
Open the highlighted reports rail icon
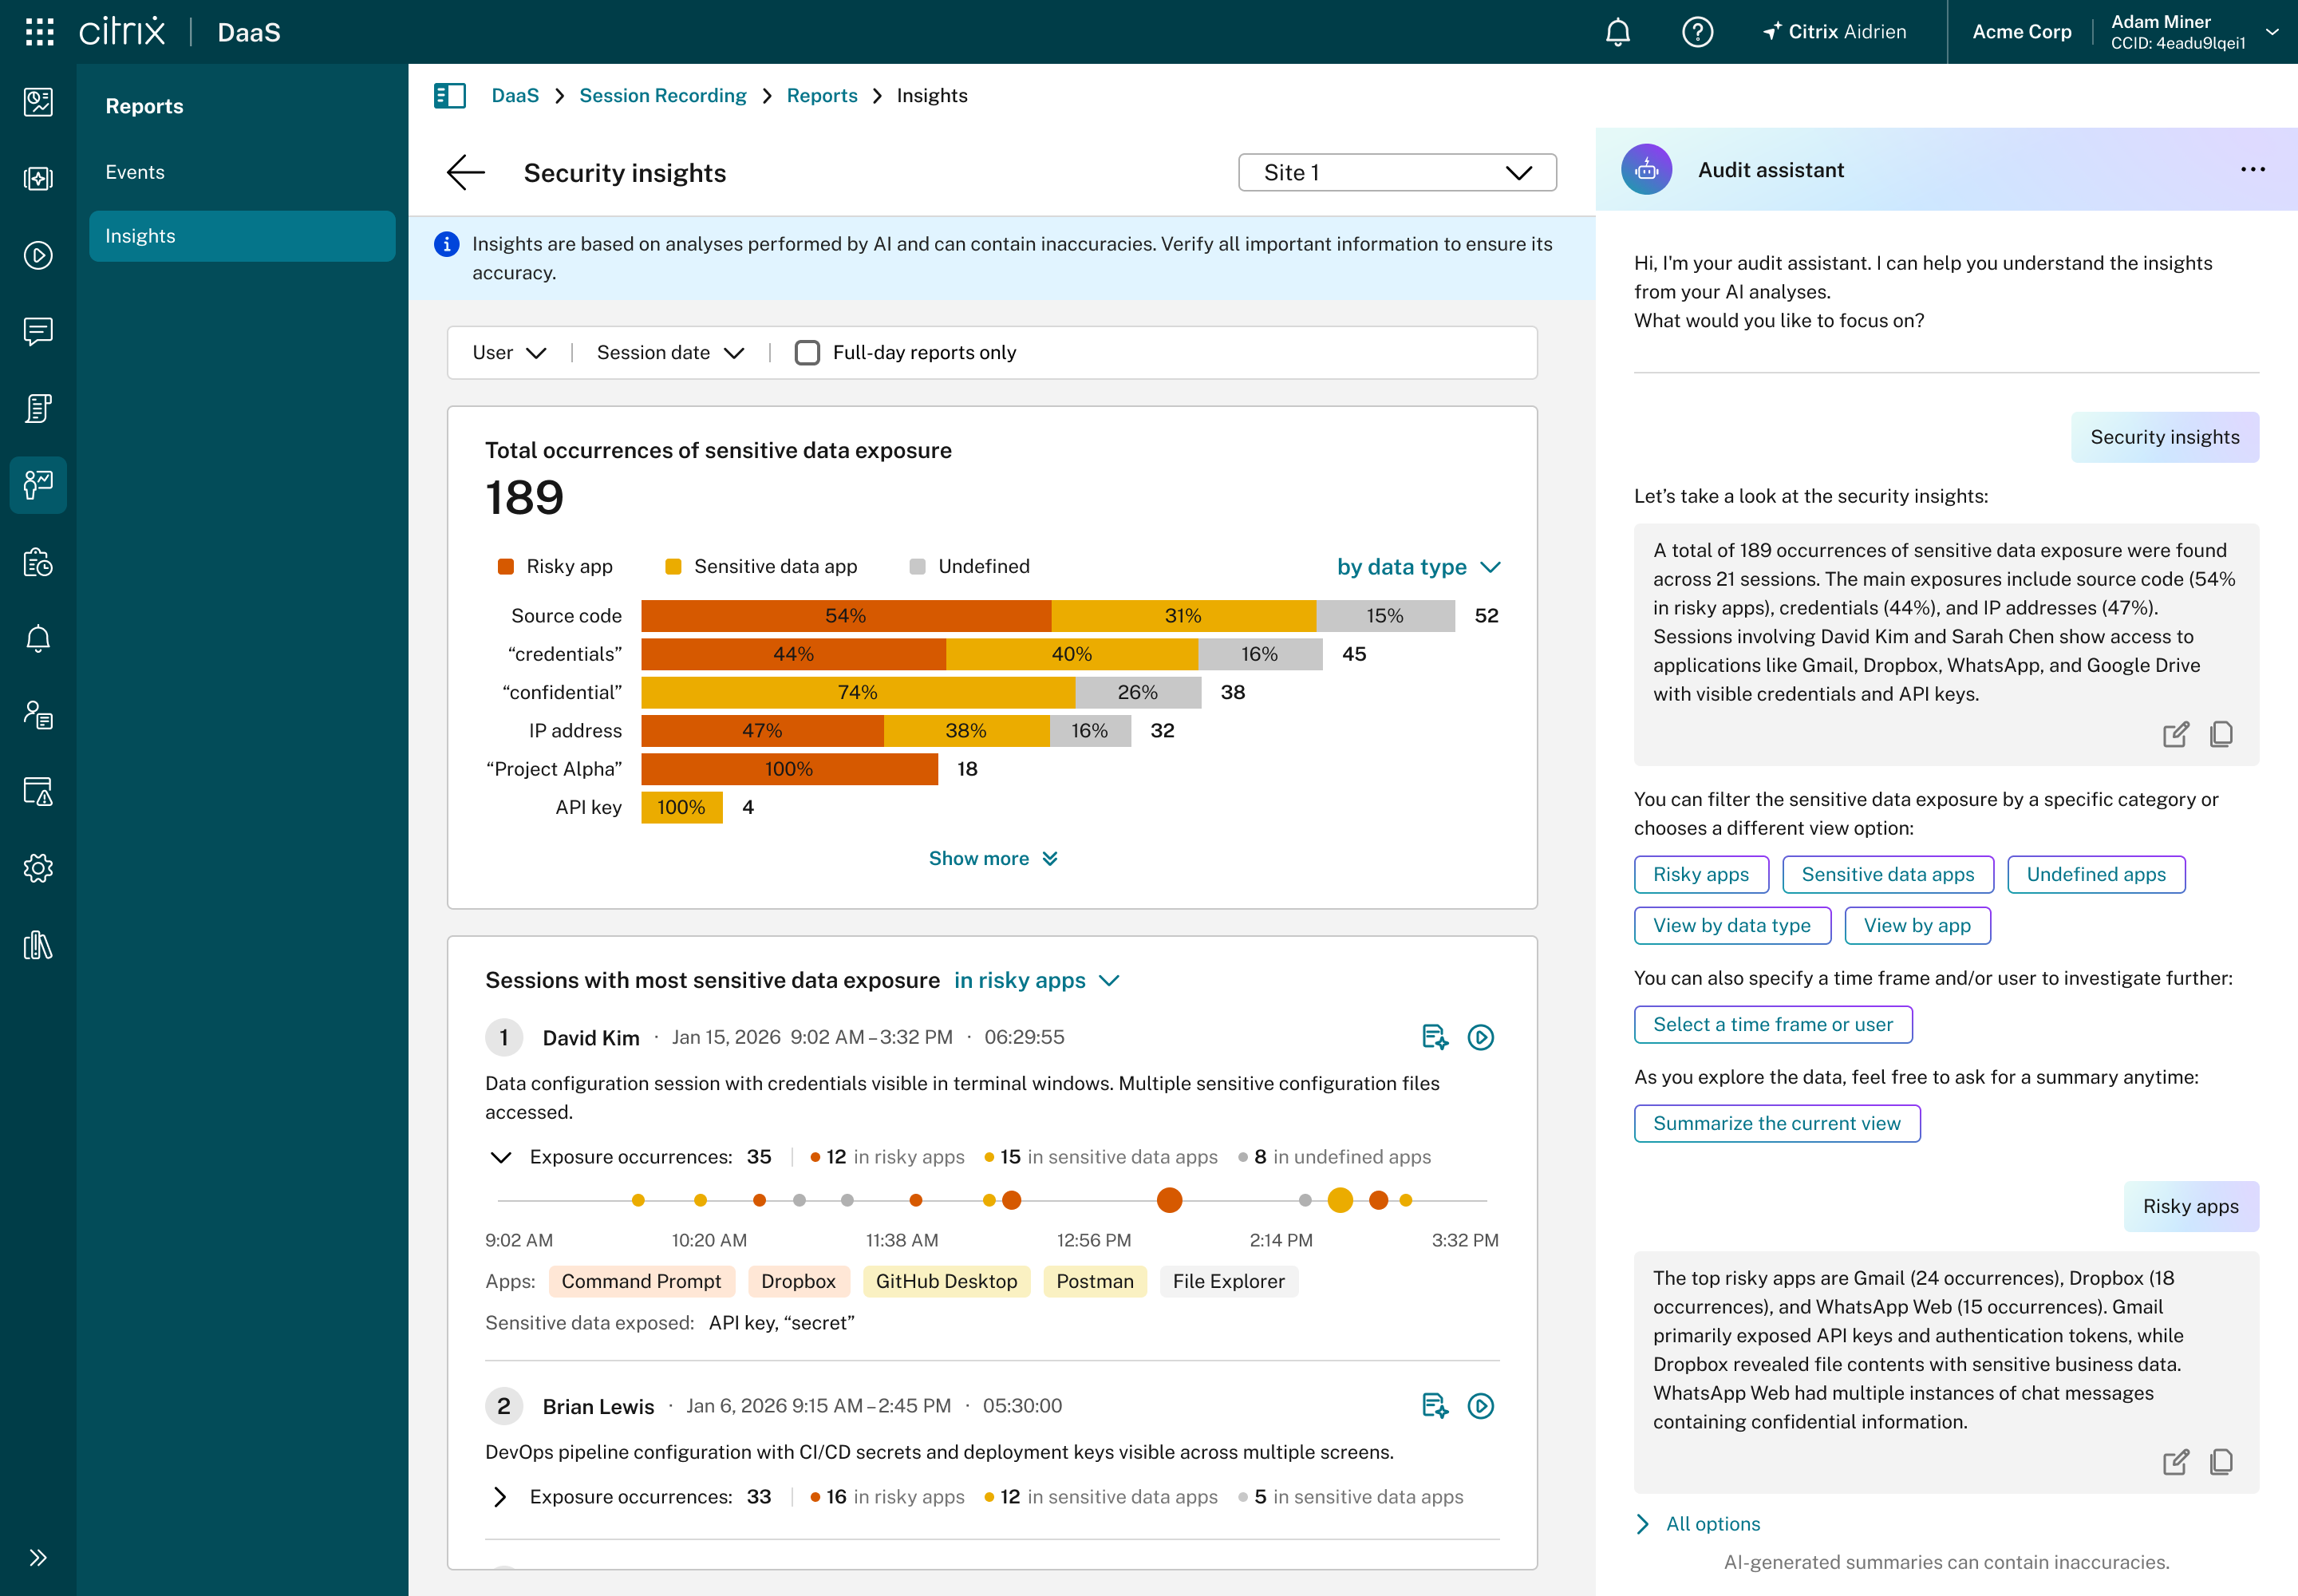point(38,485)
